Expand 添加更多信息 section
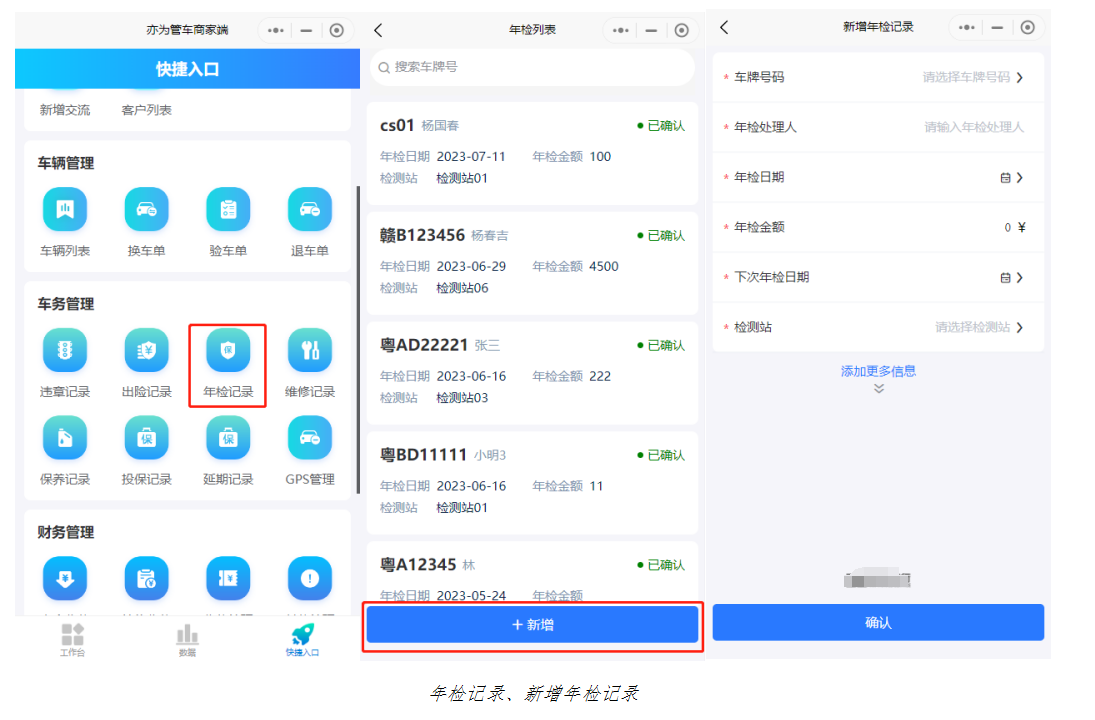Image resolution: width=1095 pixels, height=720 pixels. (878, 372)
